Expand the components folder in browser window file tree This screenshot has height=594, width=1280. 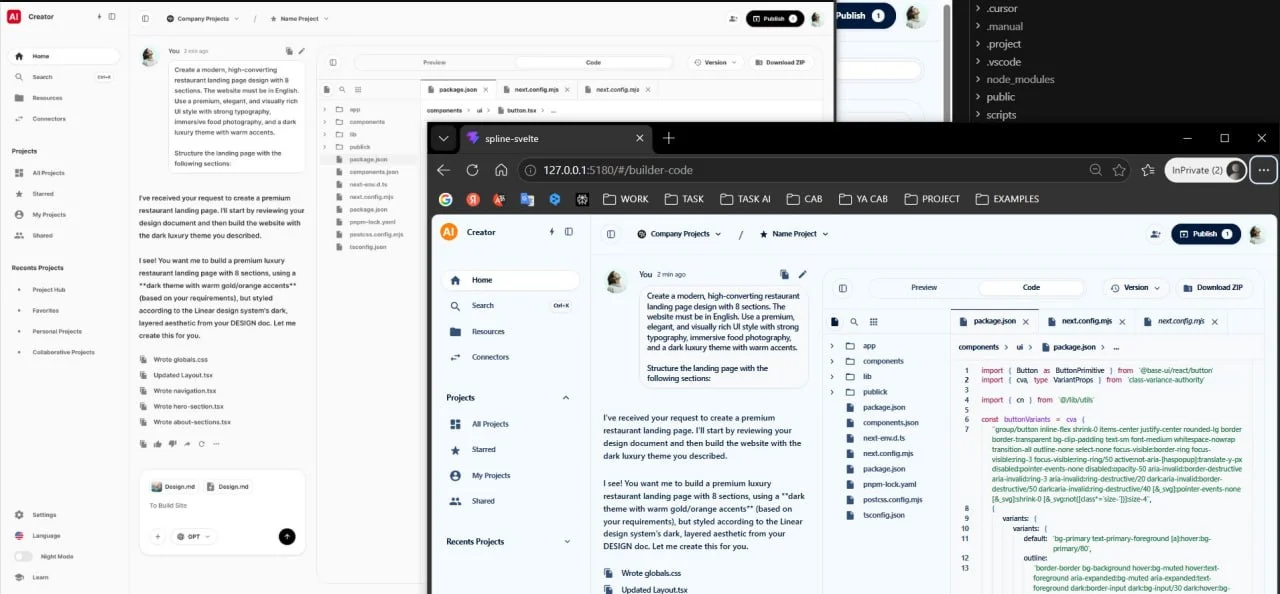pyautogui.click(x=832, y=361)
